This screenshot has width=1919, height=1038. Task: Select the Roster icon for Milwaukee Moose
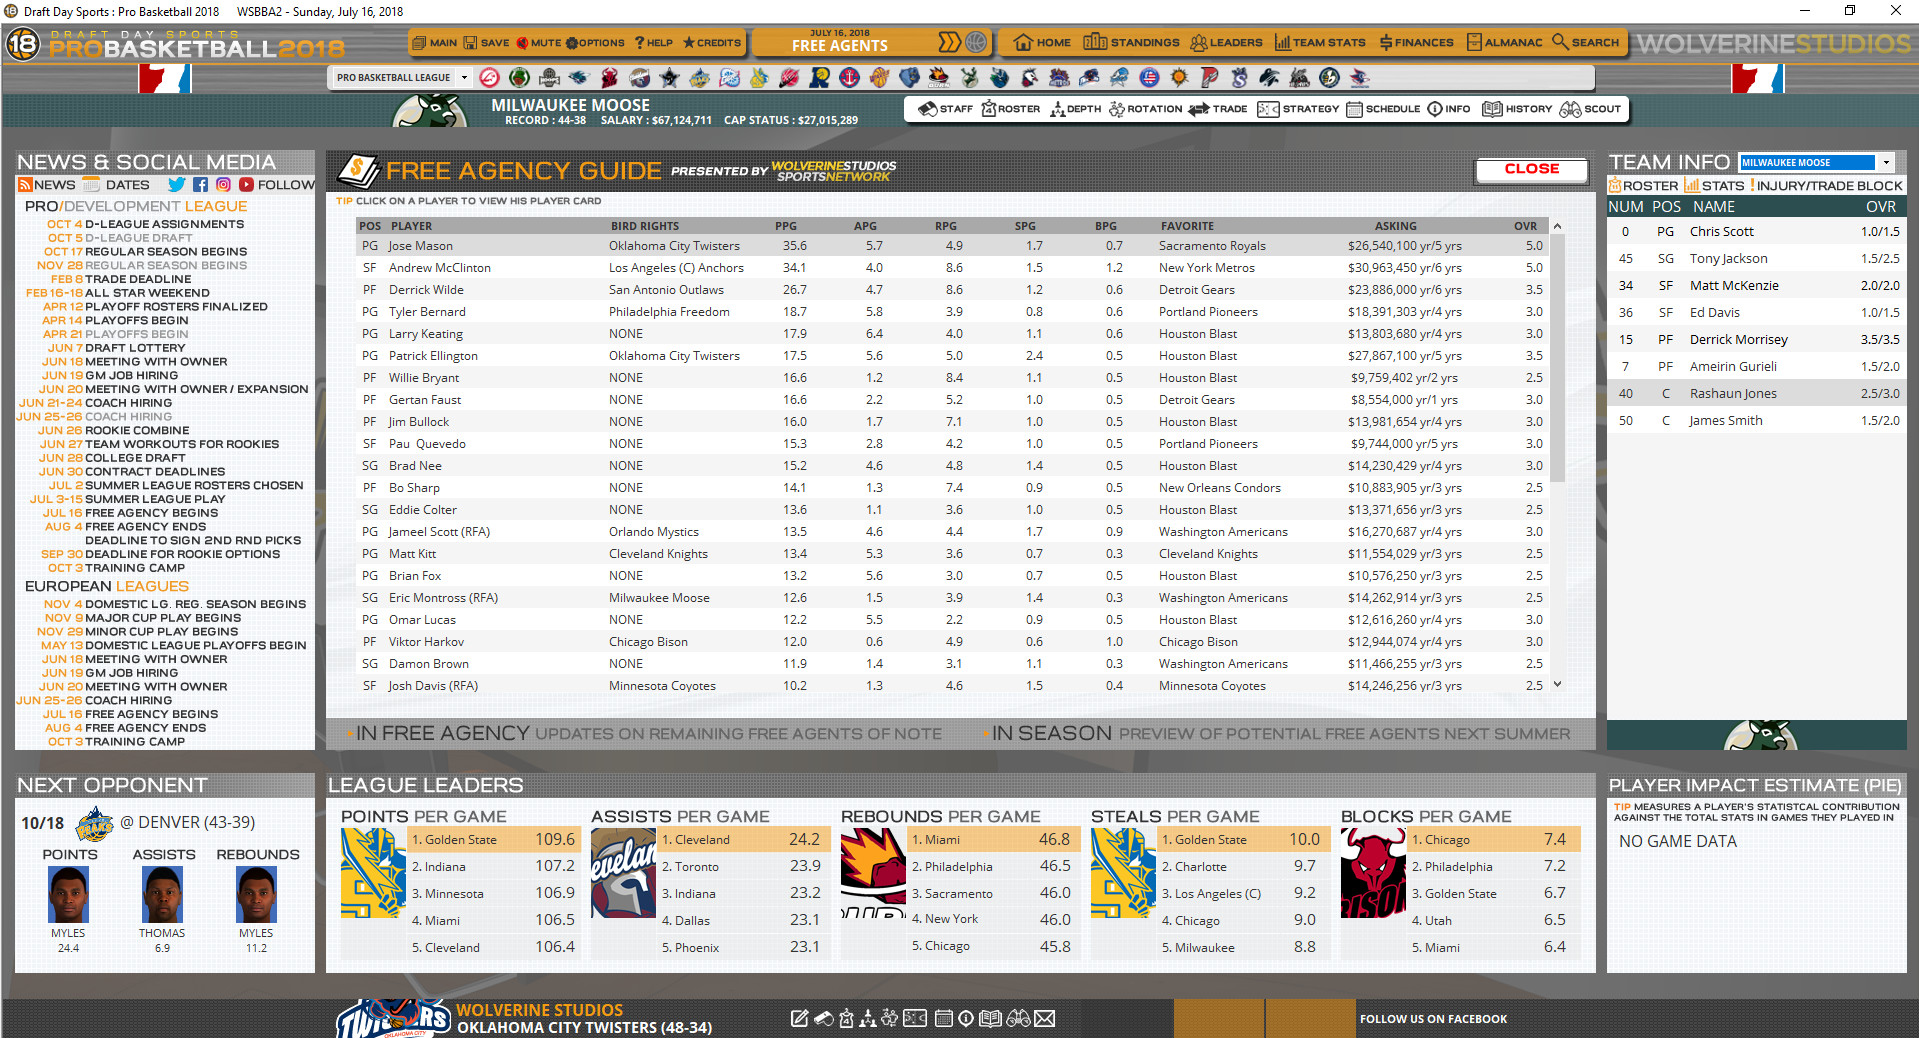coord(1010,109)
